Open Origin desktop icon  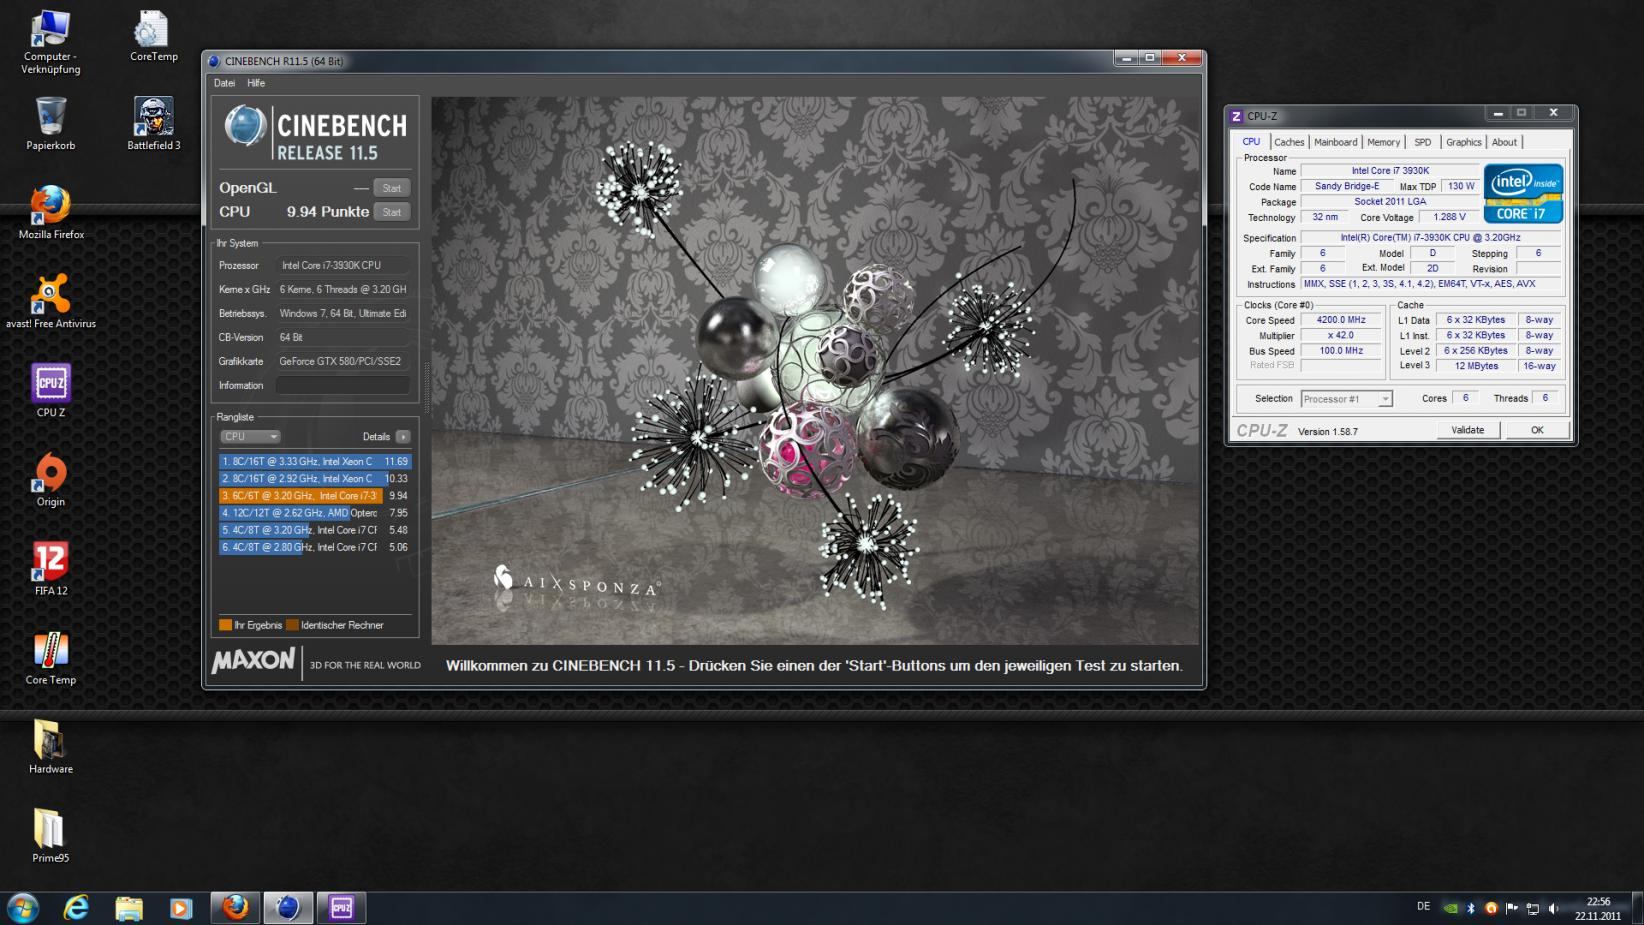[50, 479]
